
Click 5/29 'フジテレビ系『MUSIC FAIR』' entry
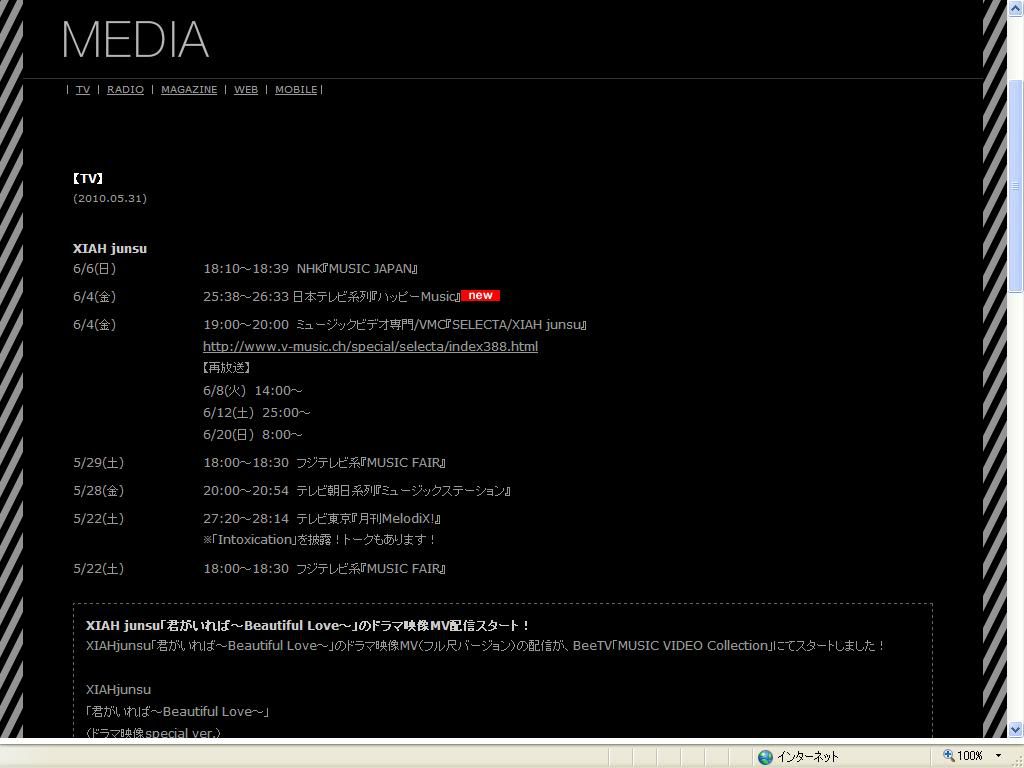[325, 463]
